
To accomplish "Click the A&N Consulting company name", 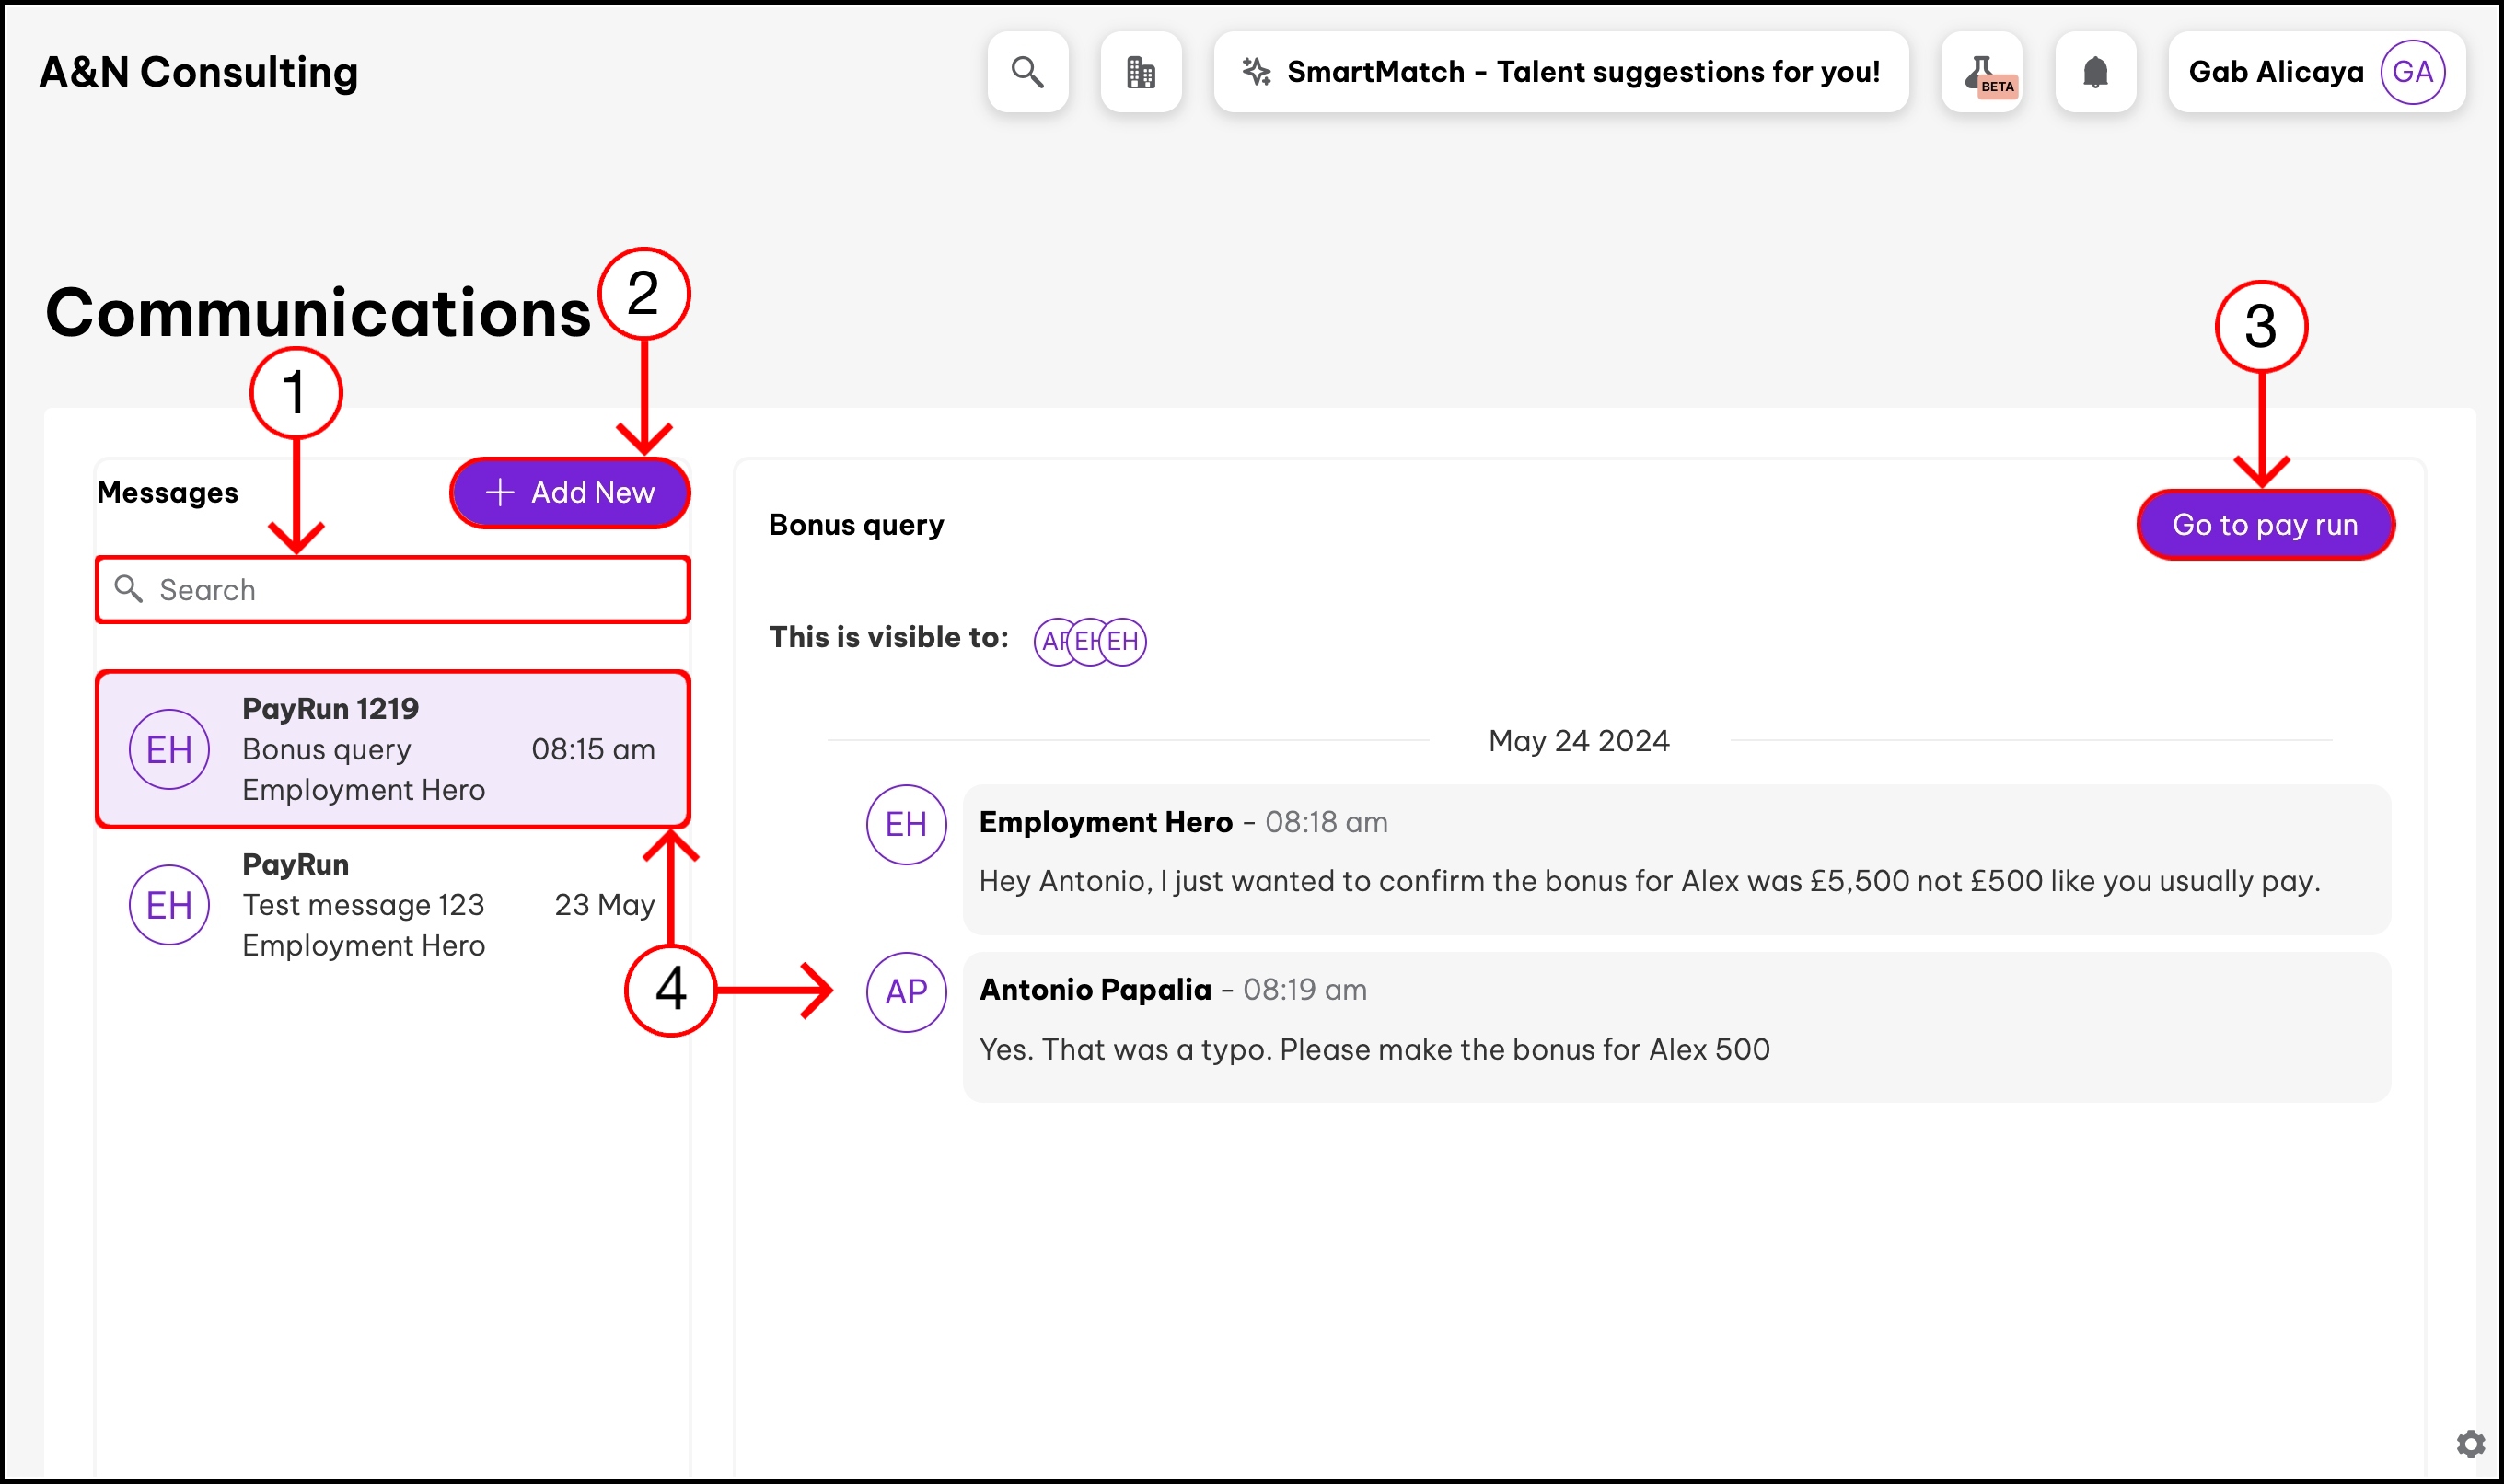I will point(198,72).
